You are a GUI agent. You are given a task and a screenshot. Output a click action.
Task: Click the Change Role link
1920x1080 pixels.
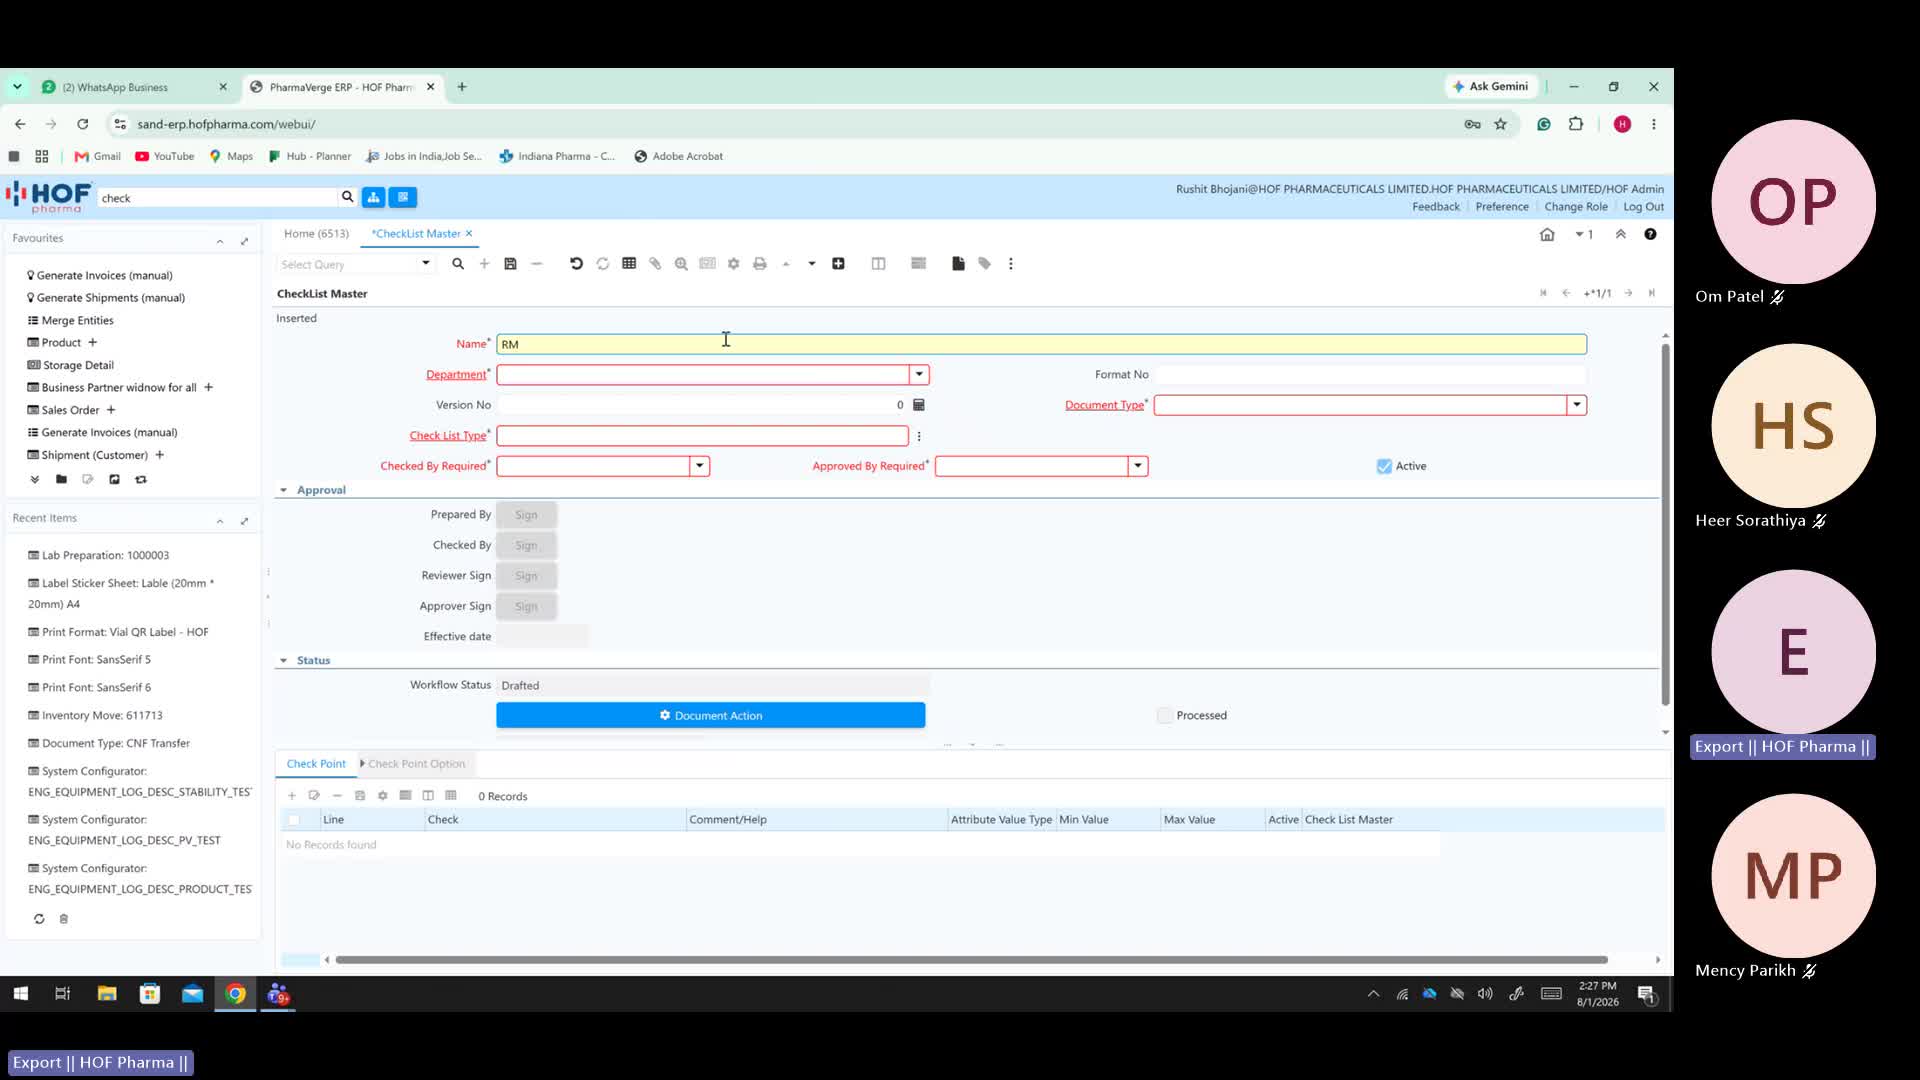pos(1576,207)
